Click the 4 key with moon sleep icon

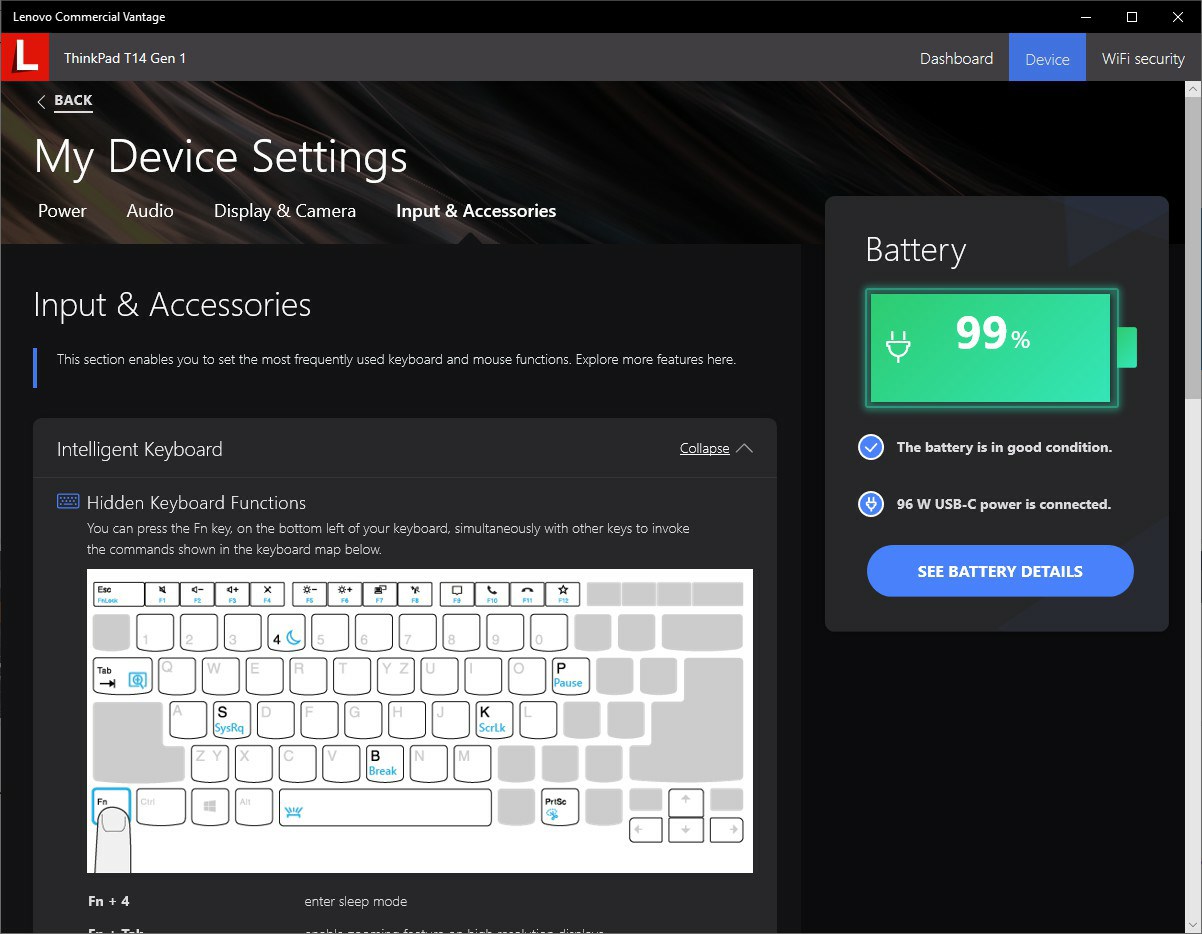tap(285, 633)
